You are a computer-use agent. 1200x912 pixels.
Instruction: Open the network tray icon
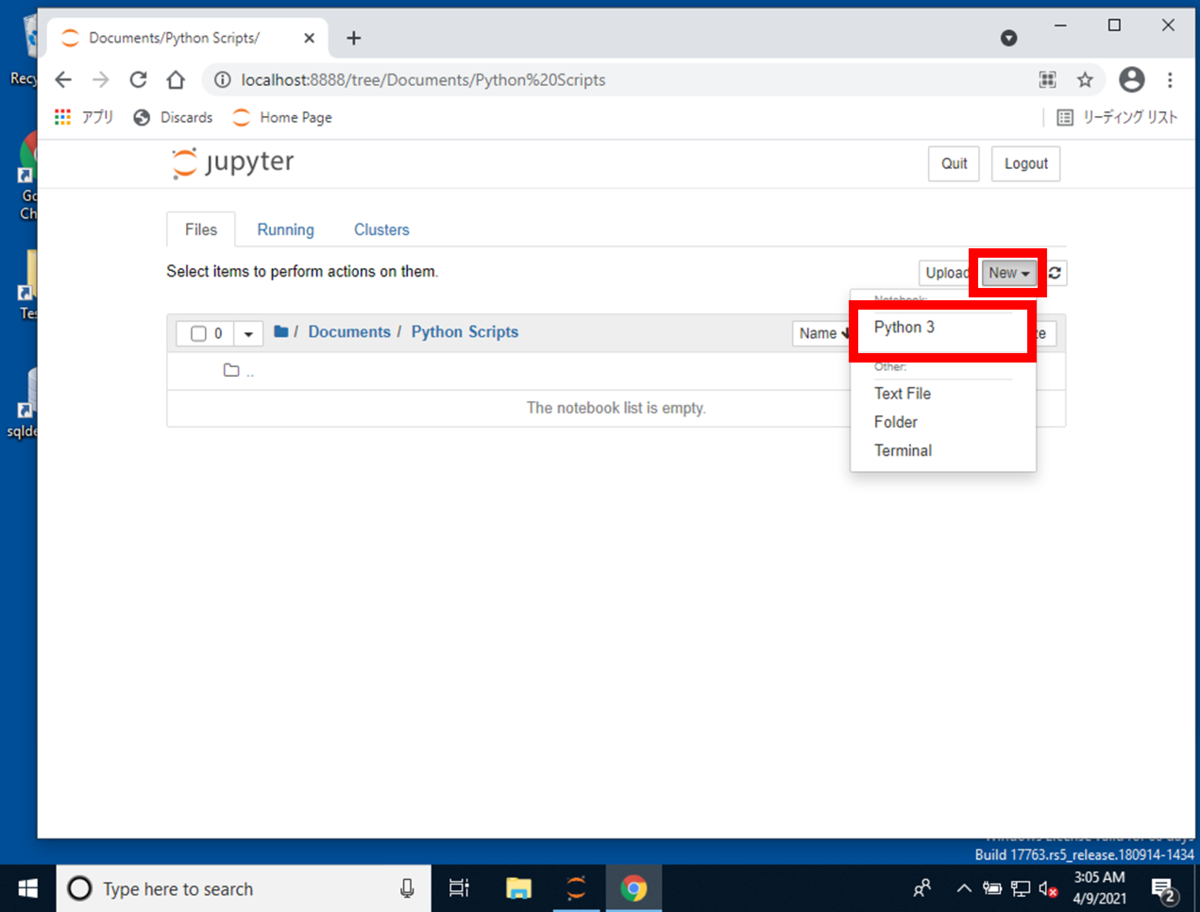point(1021,888)
